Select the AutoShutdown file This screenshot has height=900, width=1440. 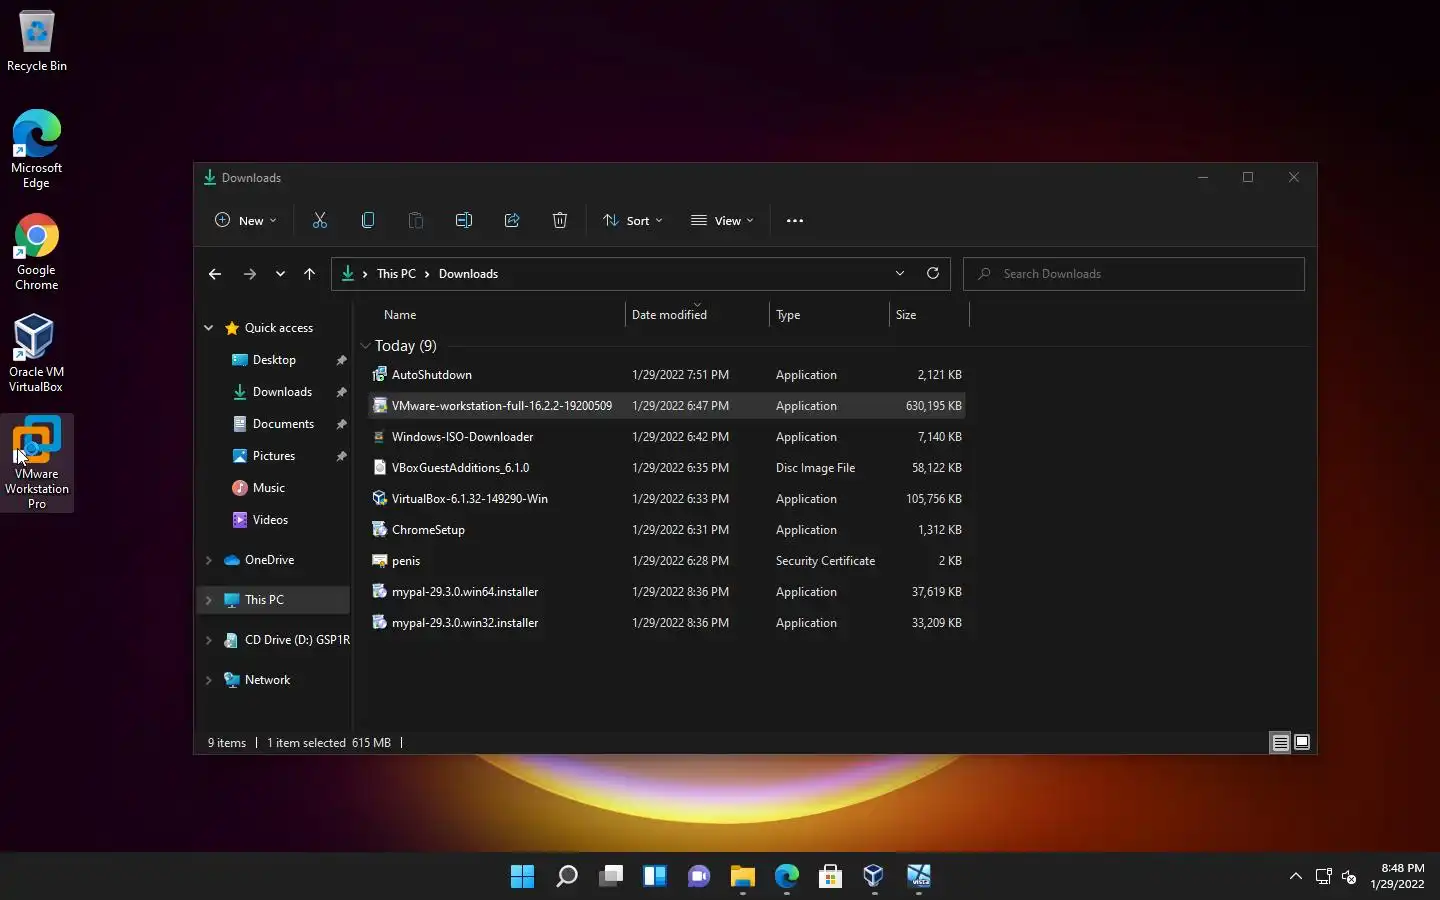(x=666, y=375)
